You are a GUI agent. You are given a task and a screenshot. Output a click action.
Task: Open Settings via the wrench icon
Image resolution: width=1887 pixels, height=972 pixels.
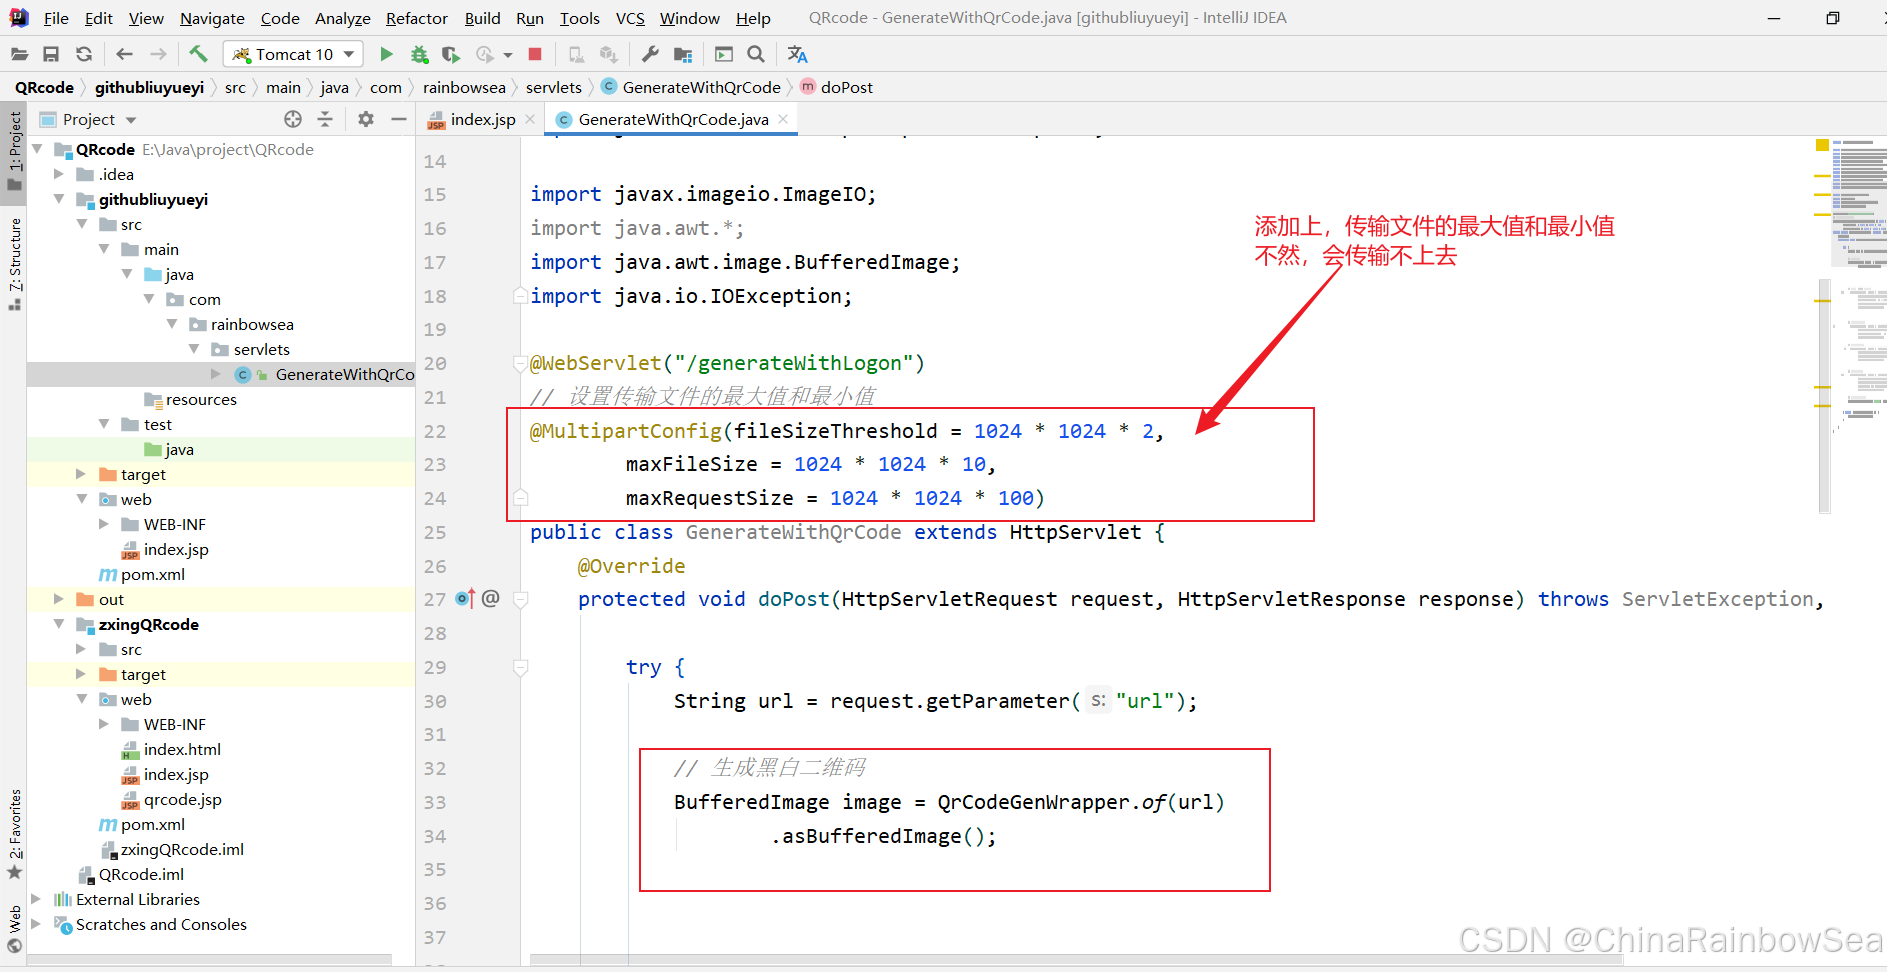[x=650, y=54]
